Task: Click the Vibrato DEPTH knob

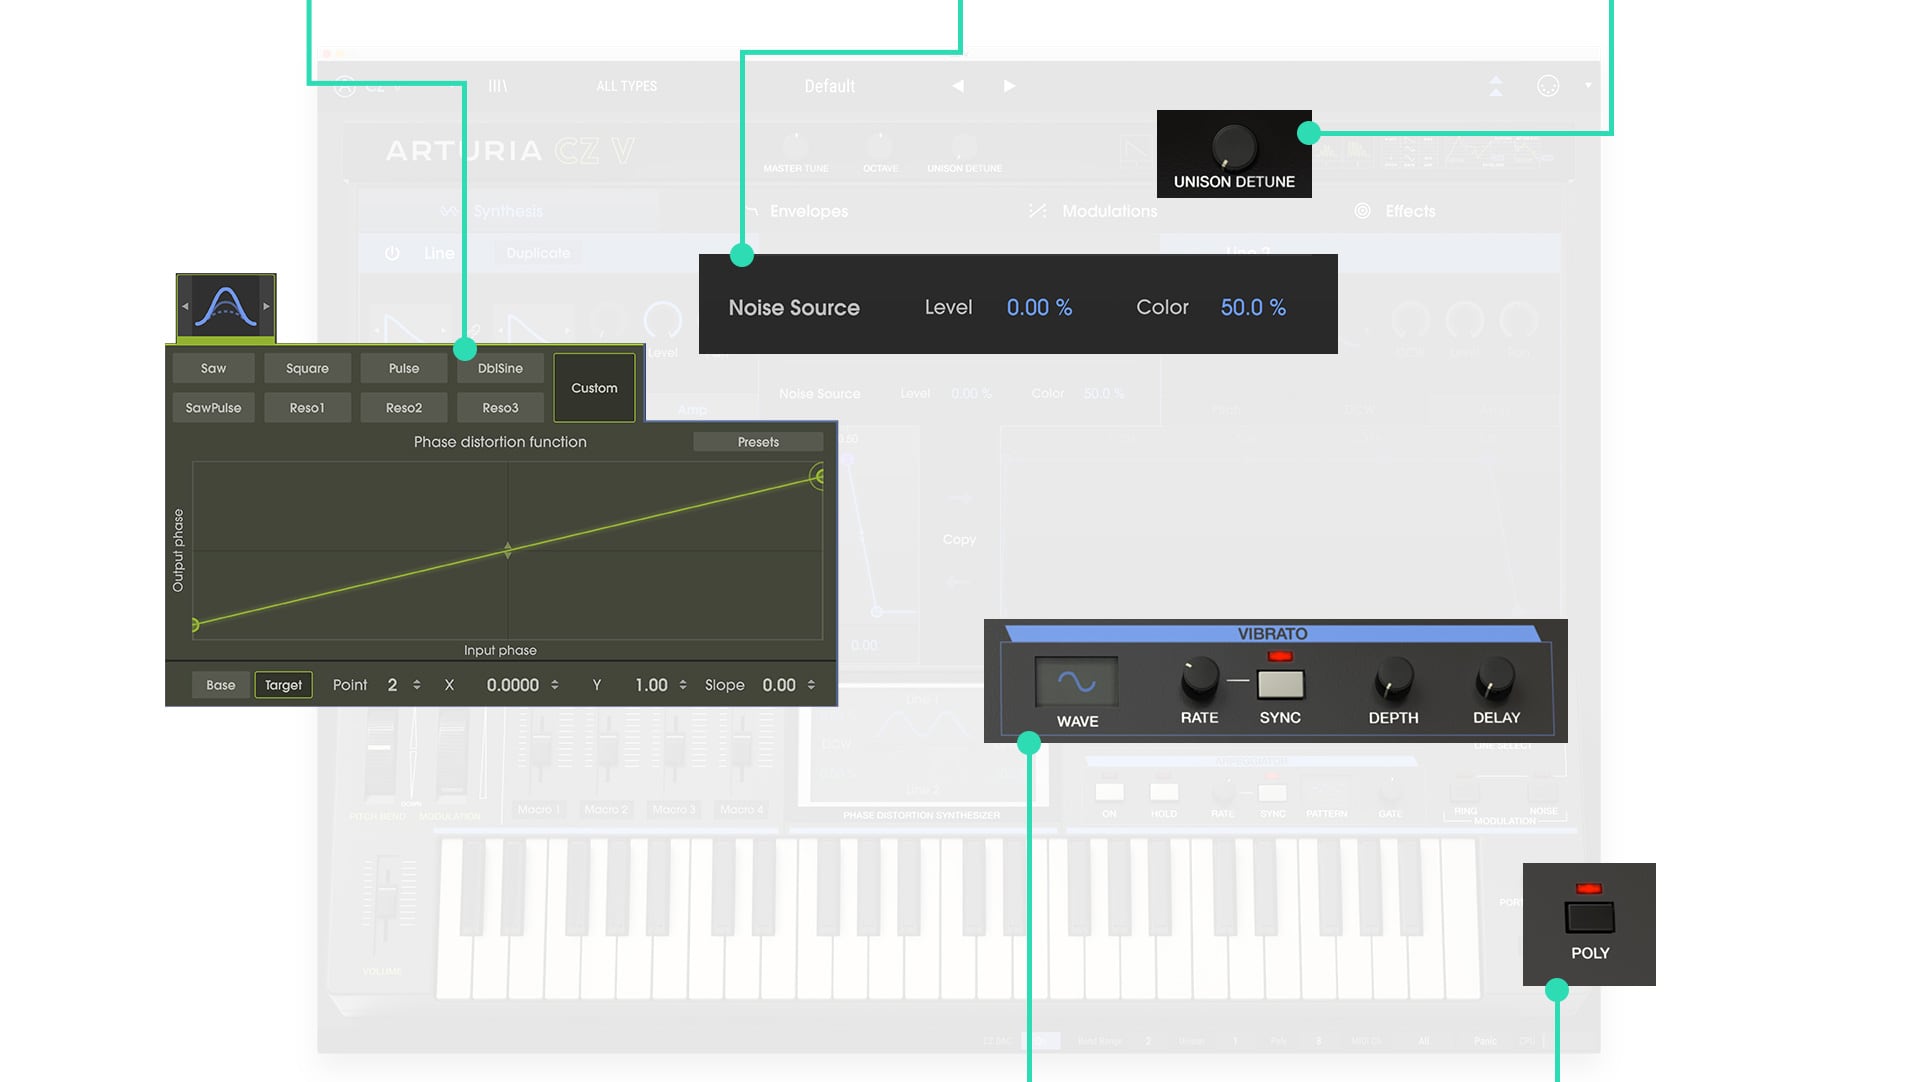Action: 1393,679
